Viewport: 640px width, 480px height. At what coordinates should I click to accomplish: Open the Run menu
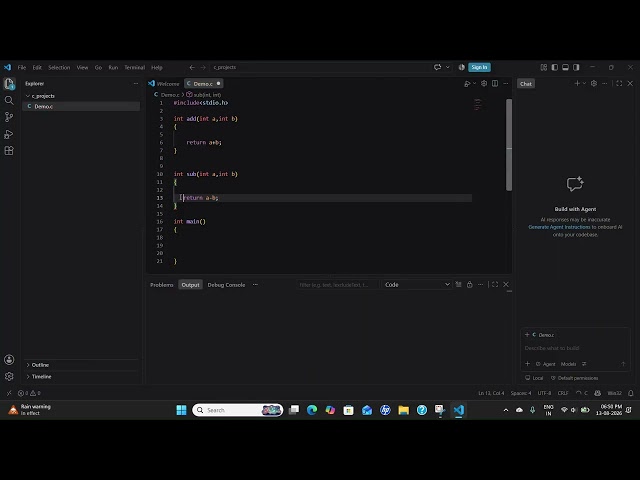coord(113,67)
